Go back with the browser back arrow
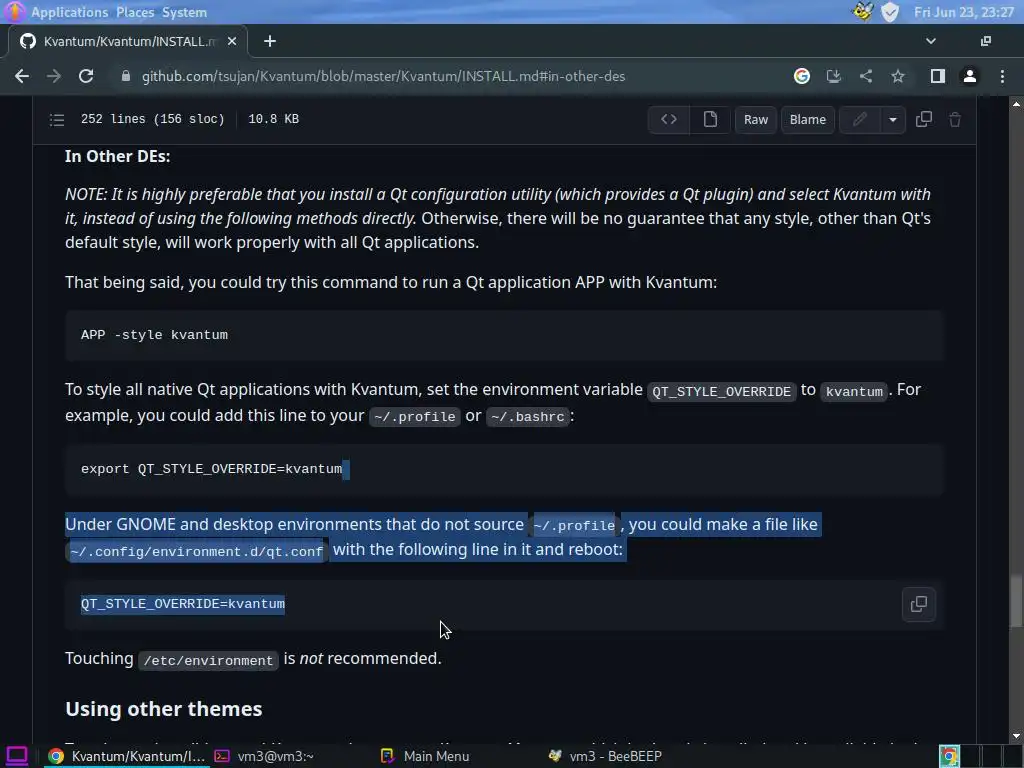This screenshot has height=768, width=1024. point(22,76)
